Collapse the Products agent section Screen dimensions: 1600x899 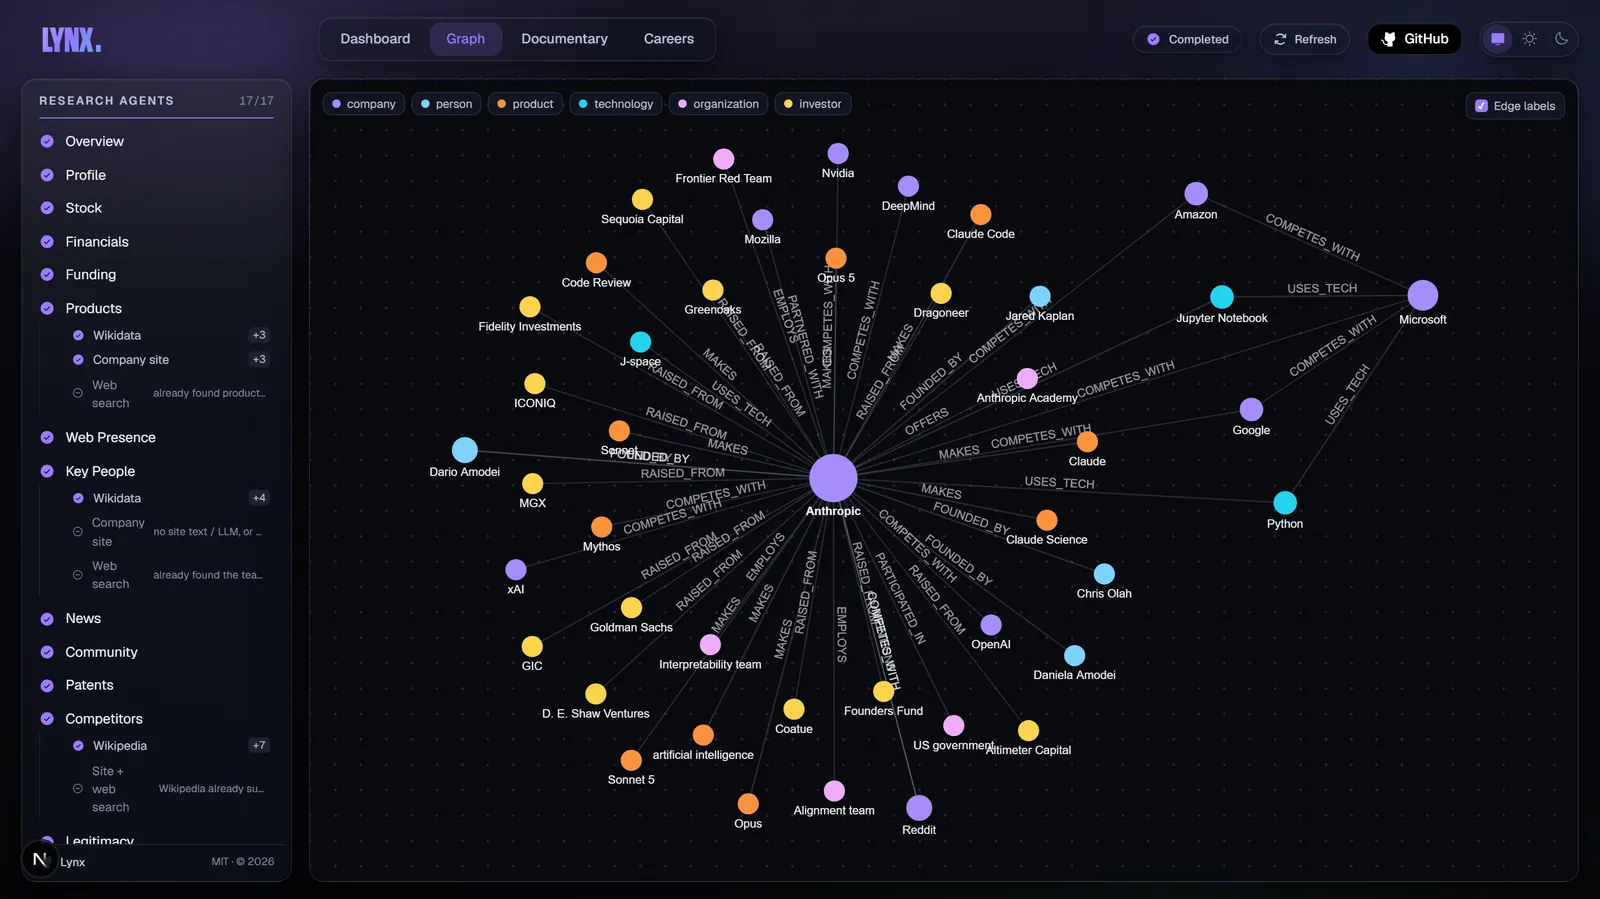point(156,308)
